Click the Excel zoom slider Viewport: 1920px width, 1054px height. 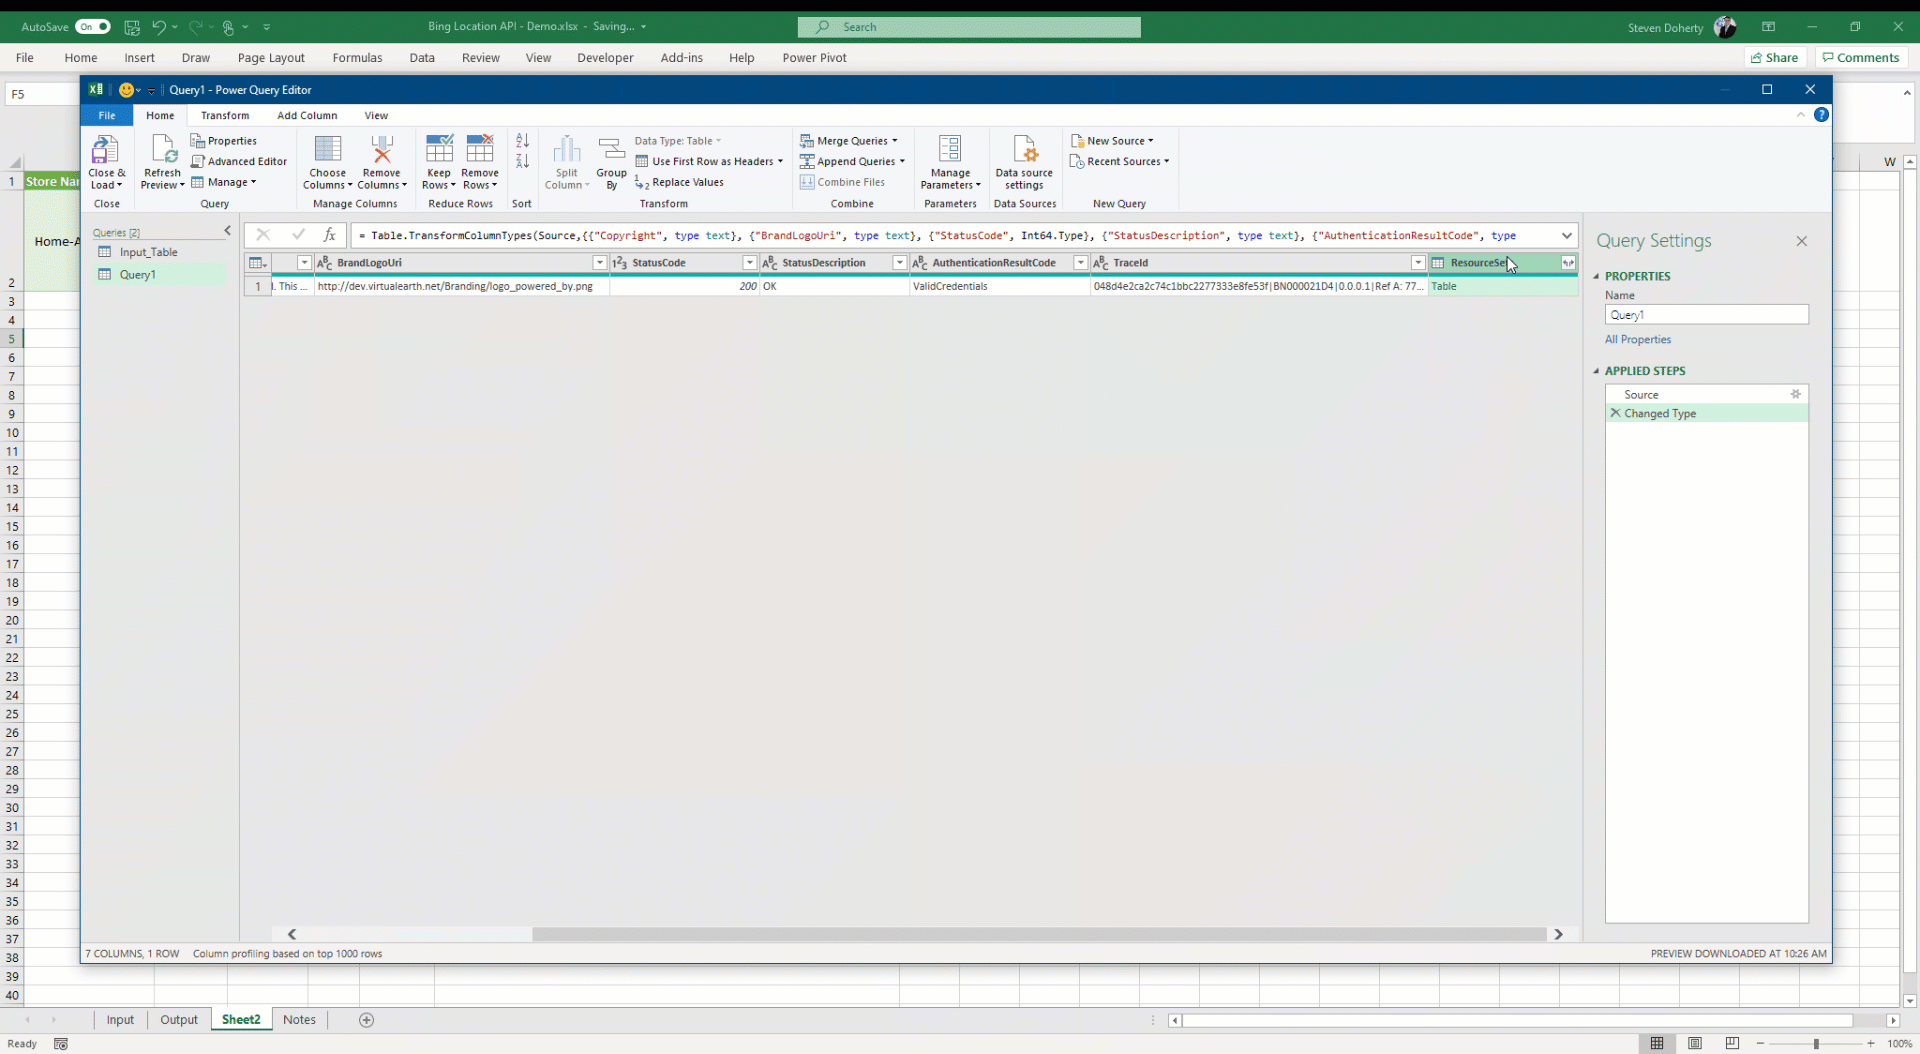point(1815,1043)
